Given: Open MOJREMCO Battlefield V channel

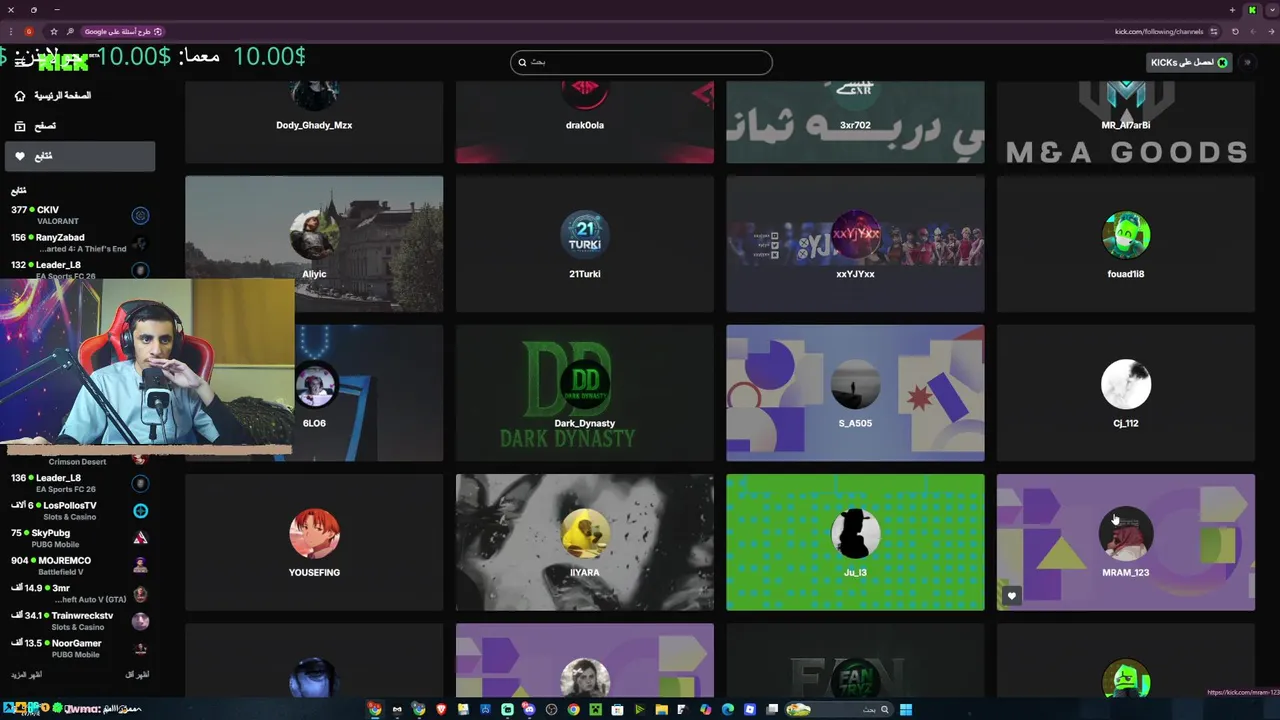Looking at the screenshot, I should tap(80, 566).
